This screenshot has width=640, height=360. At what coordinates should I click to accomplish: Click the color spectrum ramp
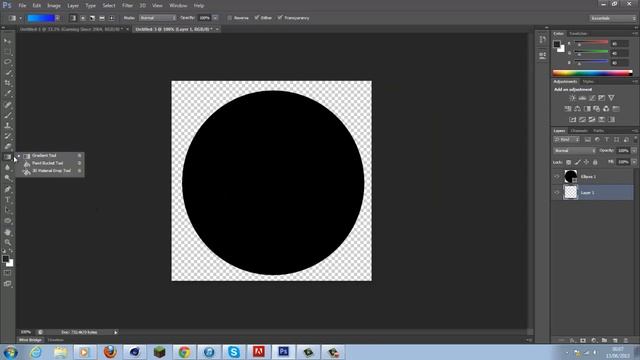593,73
